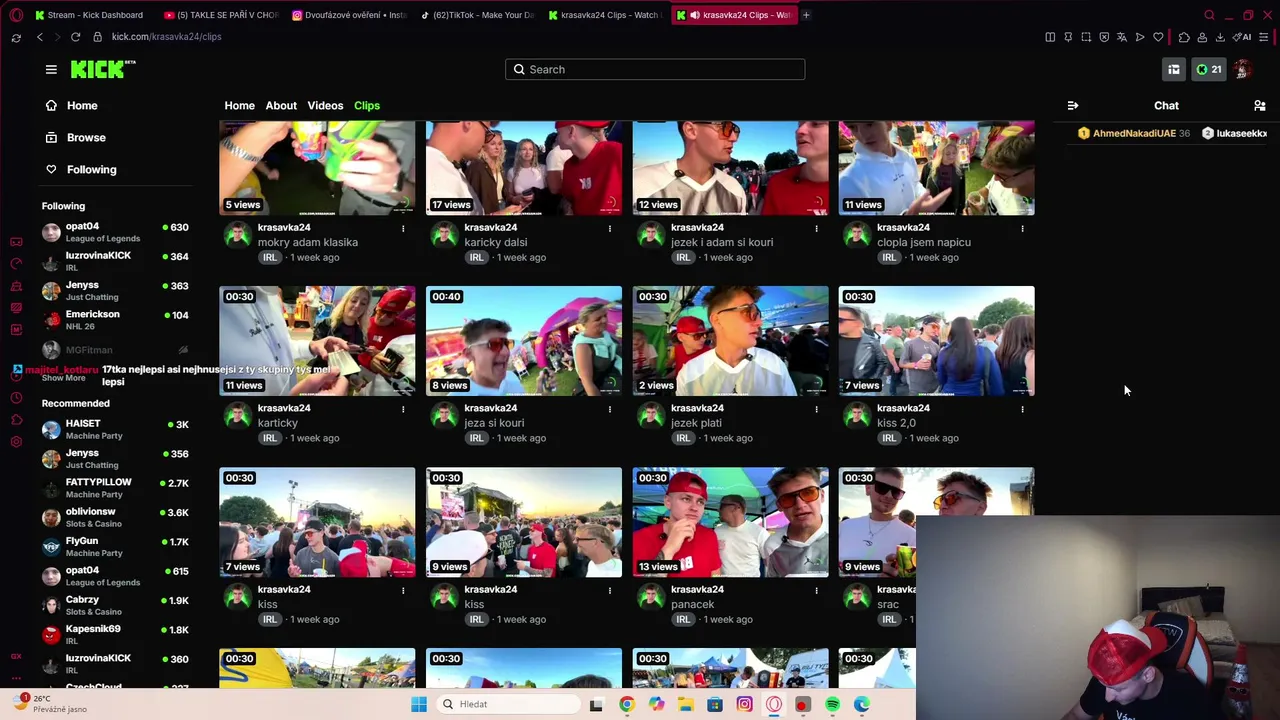Open options for clip 'jezek plati'
This screenshot has width=1280, height=720.
click(x=816, y=409)
